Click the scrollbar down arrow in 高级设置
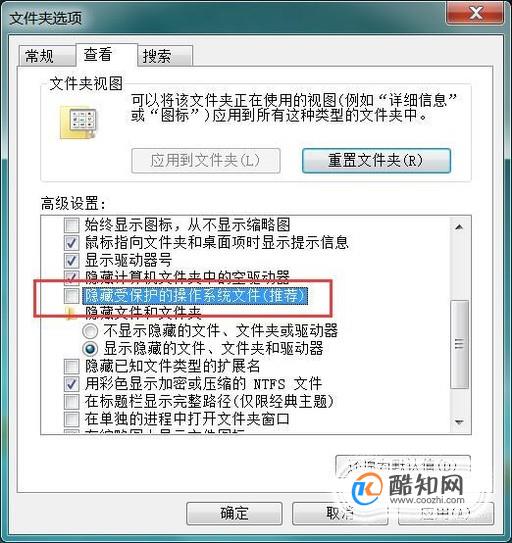512x543 pixels. pyautogui.click(x=459, y=422)
